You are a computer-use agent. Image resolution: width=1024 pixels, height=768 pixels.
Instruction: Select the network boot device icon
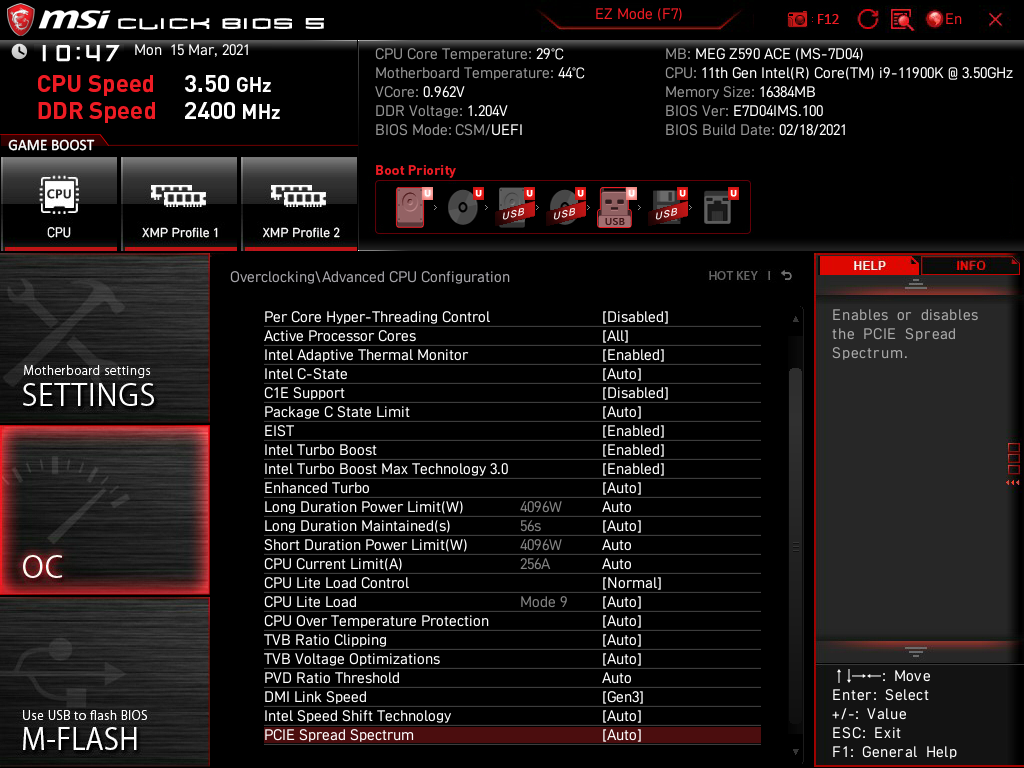tap(720, 207)
